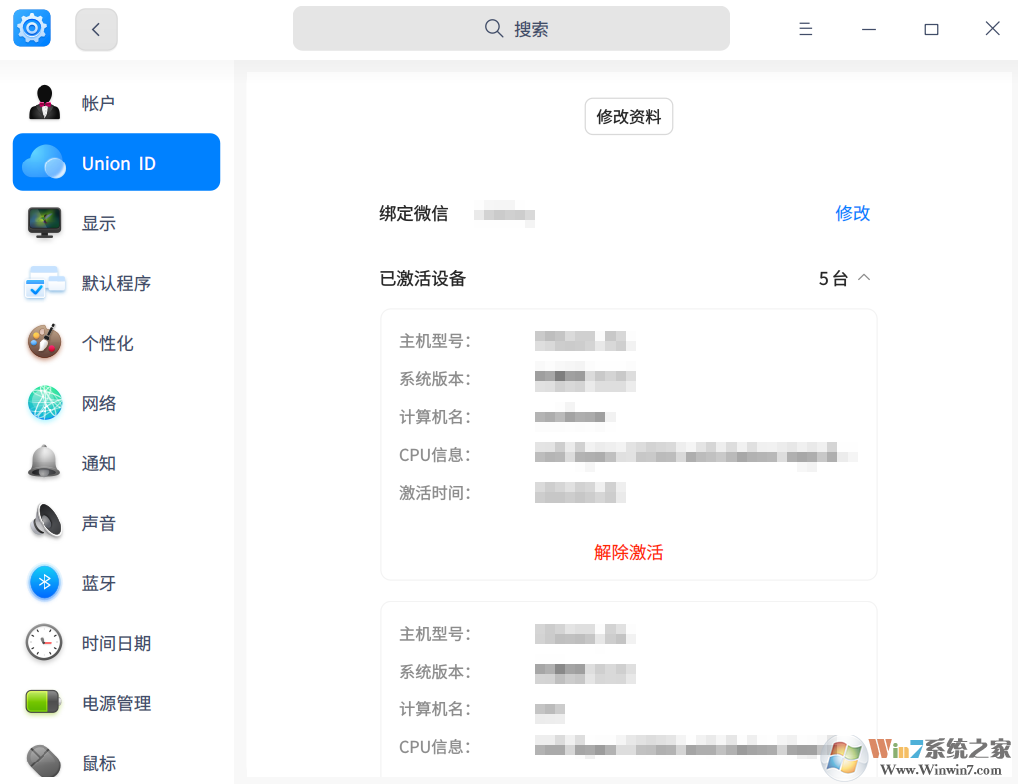Open Default Programs (默认程序) icon
Screen dimensions: 1018x784
44,283
